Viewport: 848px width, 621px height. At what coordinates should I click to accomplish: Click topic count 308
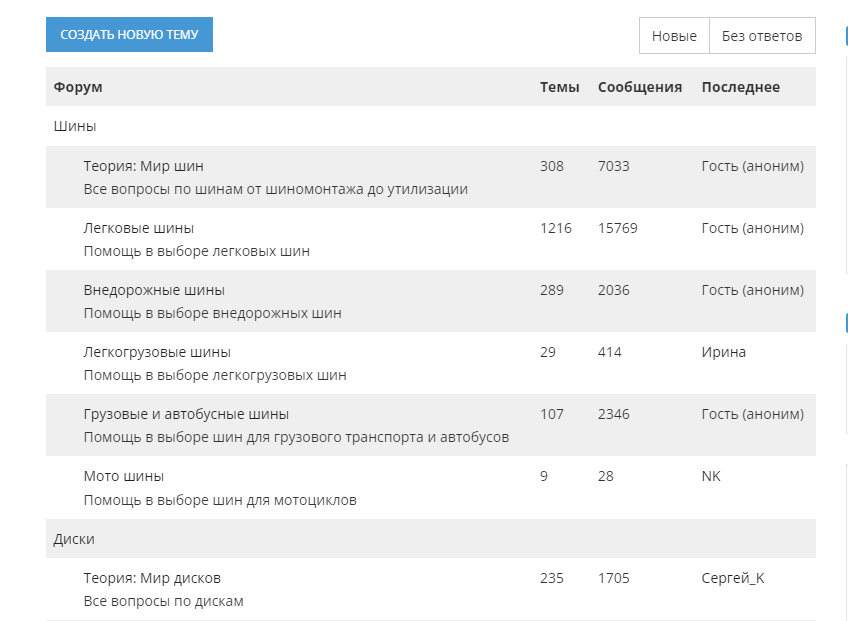552,166
